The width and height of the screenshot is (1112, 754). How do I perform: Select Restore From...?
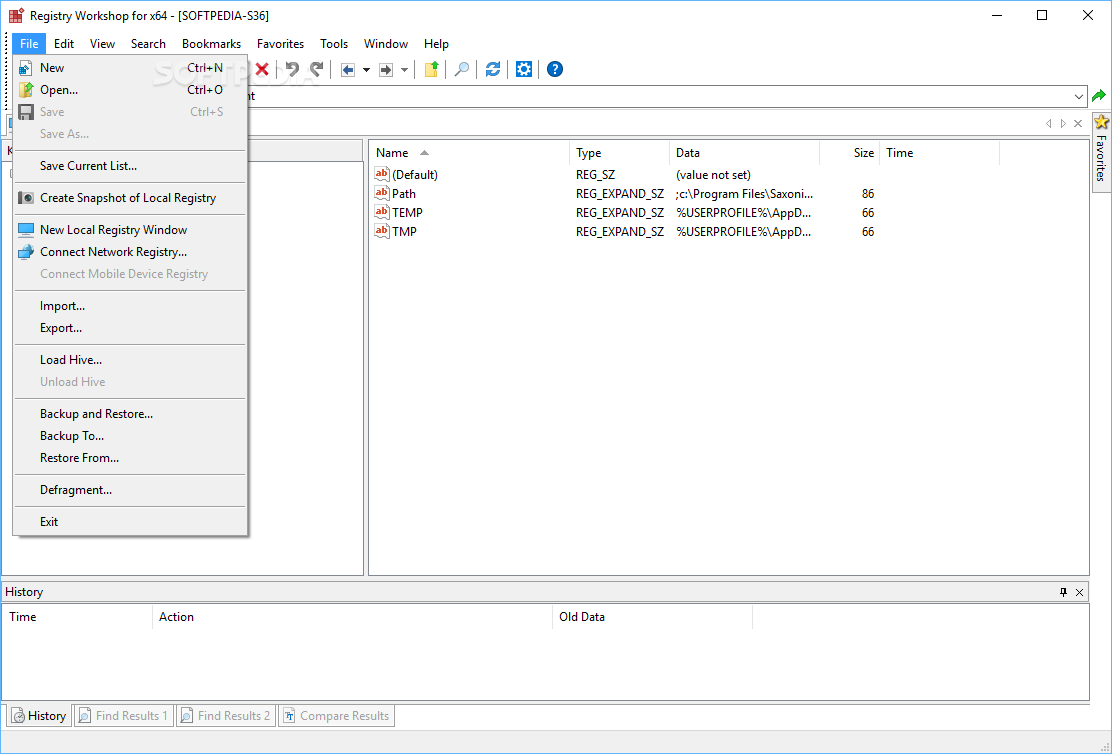coord(130,458)
